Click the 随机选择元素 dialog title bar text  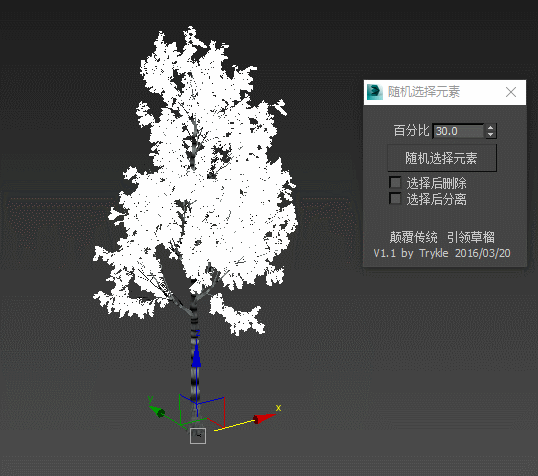coord(424,92)
